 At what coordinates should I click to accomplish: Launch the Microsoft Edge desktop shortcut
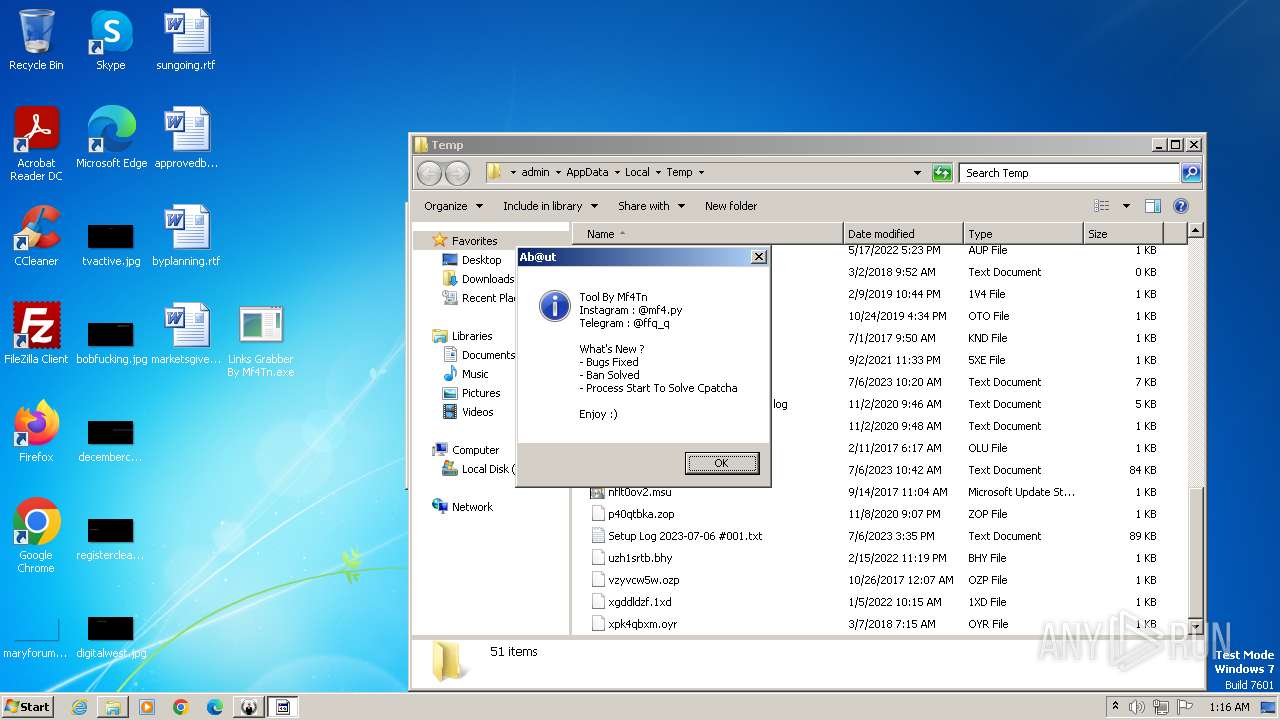pyautogui.click(x=111, y=137)
